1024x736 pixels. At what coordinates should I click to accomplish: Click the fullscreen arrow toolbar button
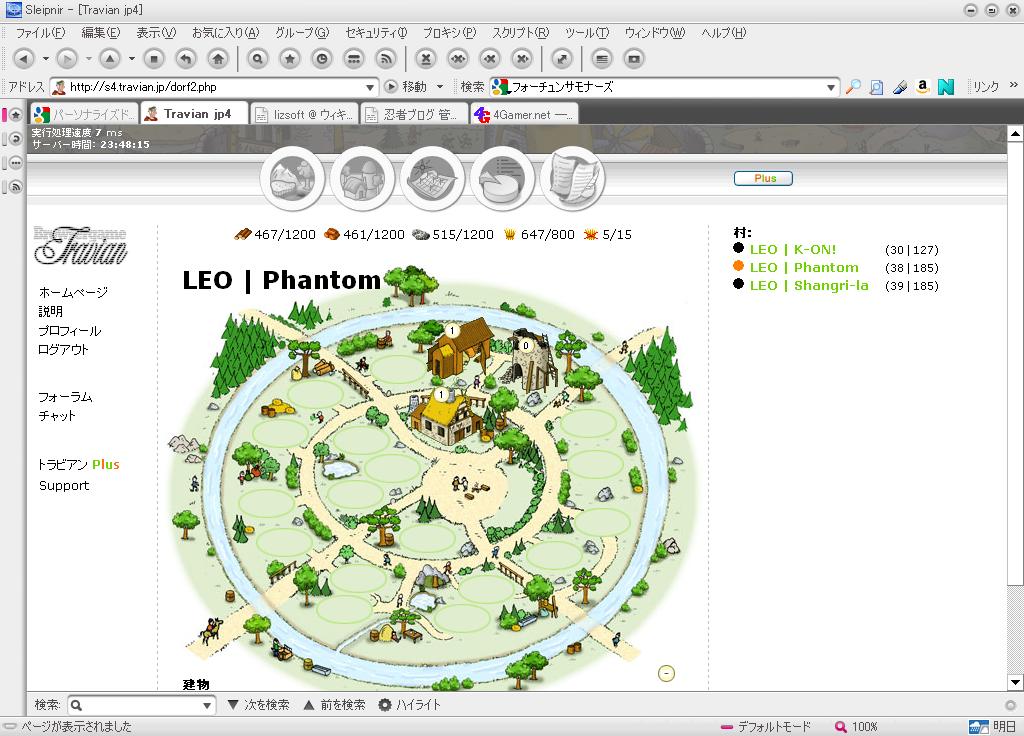point(562,59)
